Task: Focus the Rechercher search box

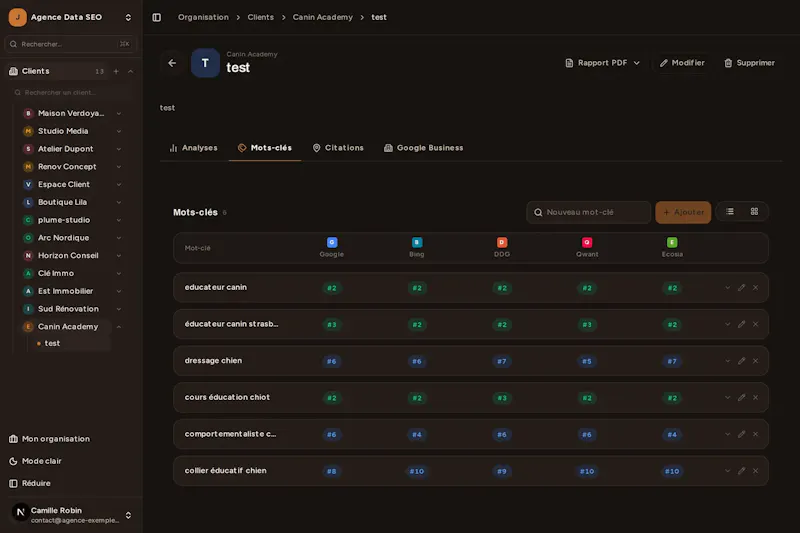Action: coord(70,44)
